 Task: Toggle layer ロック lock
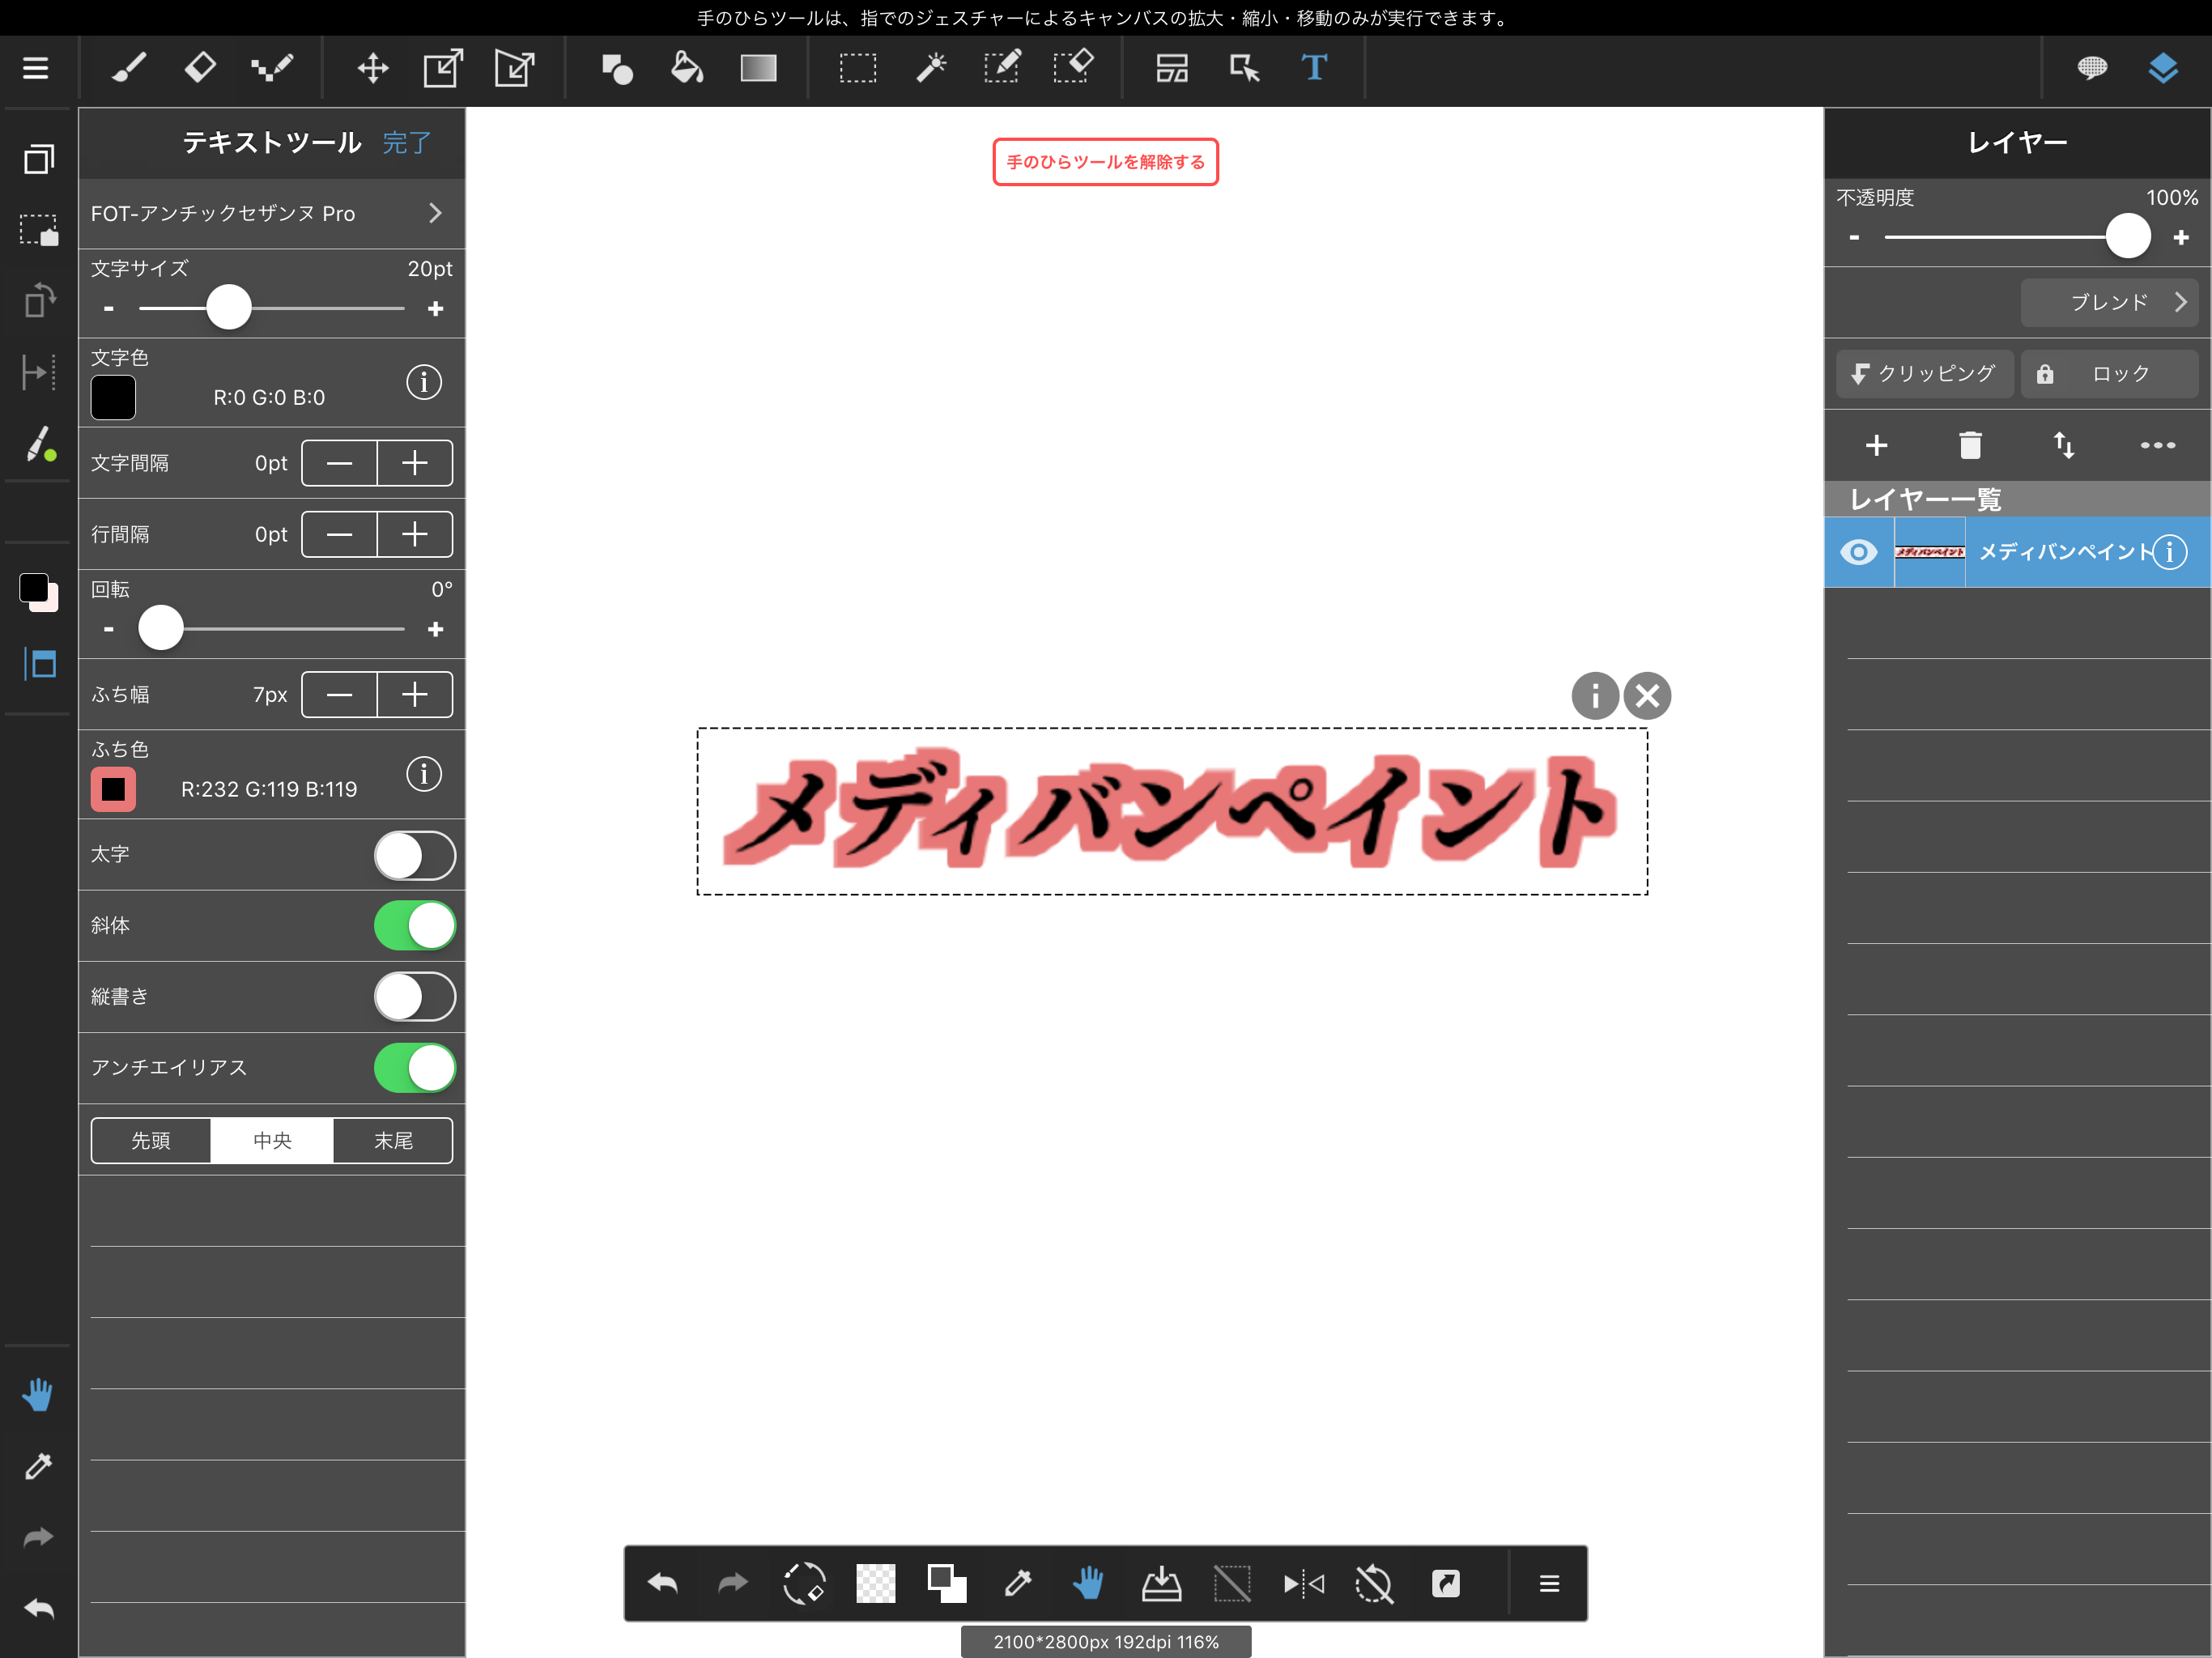click(2109, 374)
